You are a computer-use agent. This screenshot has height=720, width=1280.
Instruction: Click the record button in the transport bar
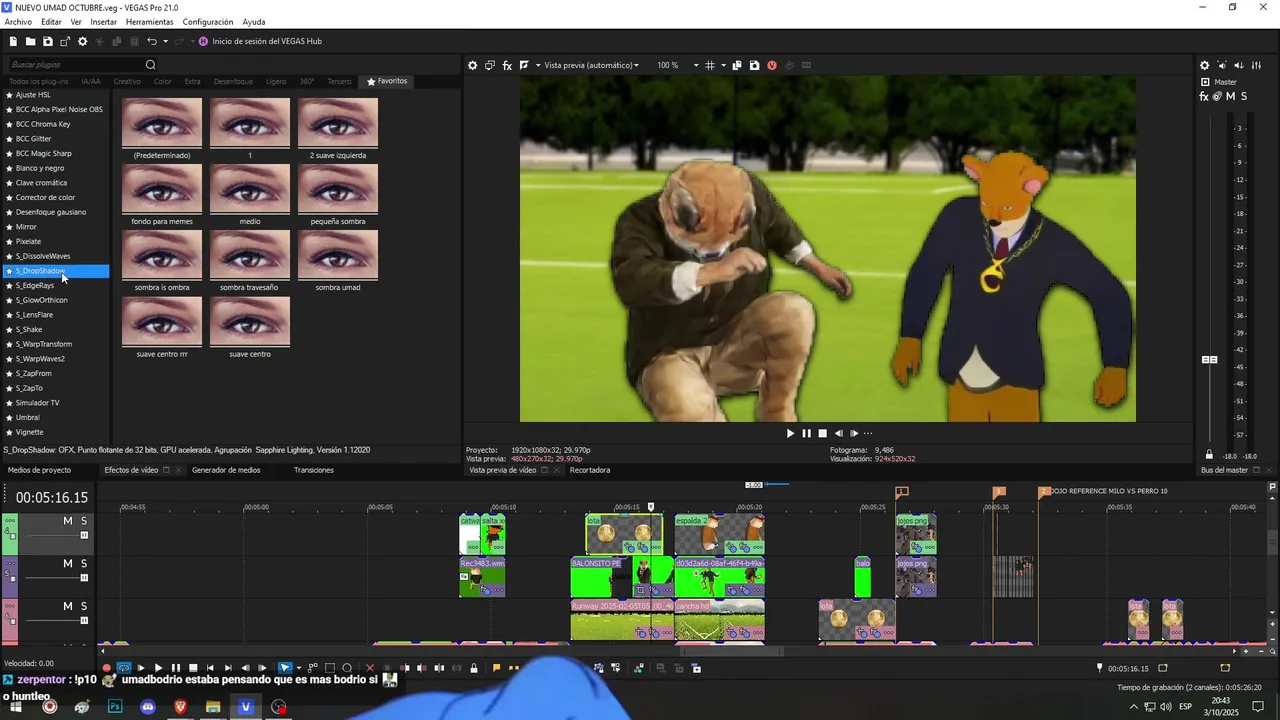[x=107, y=668]
